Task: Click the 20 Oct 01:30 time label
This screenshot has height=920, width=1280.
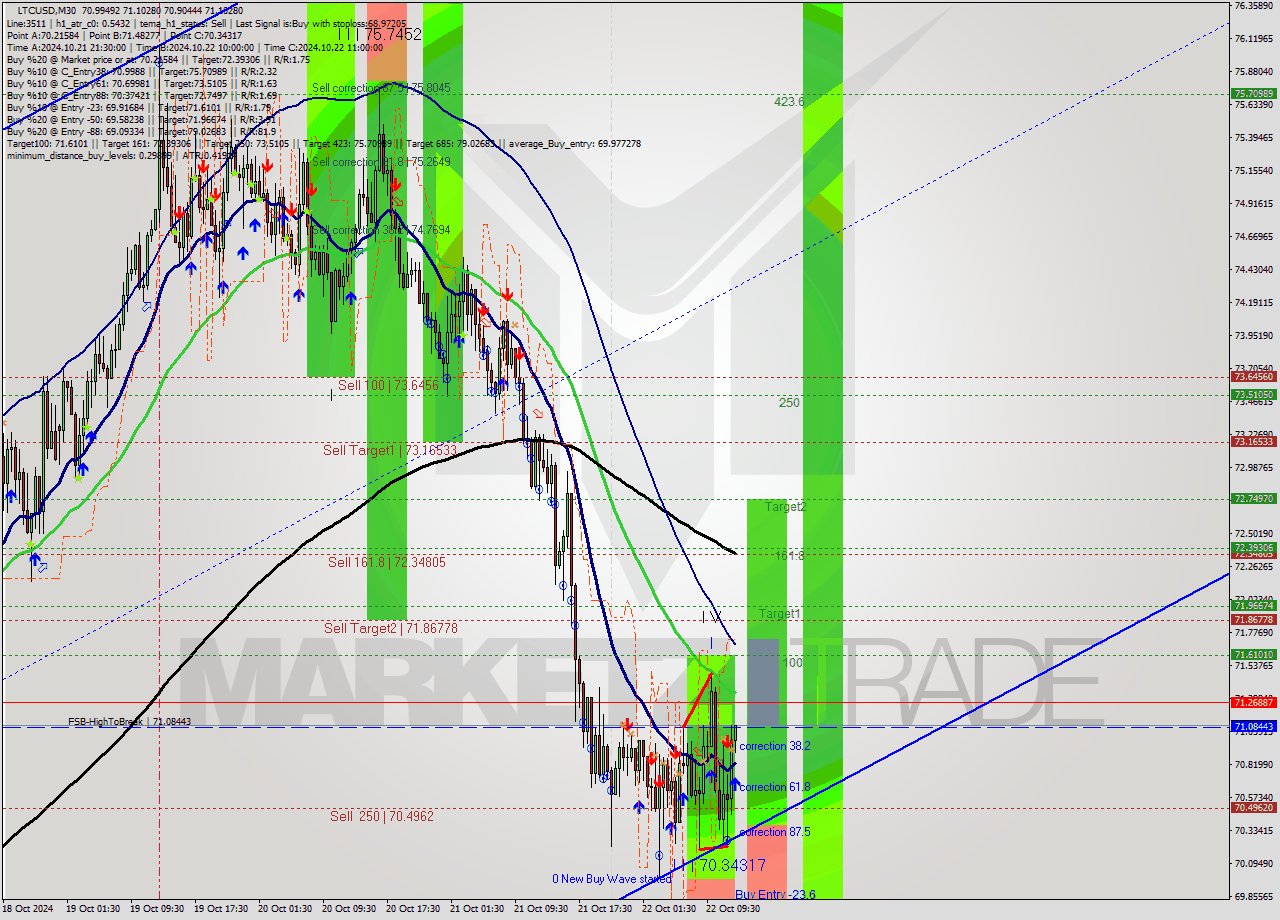Action: (285, 909)
